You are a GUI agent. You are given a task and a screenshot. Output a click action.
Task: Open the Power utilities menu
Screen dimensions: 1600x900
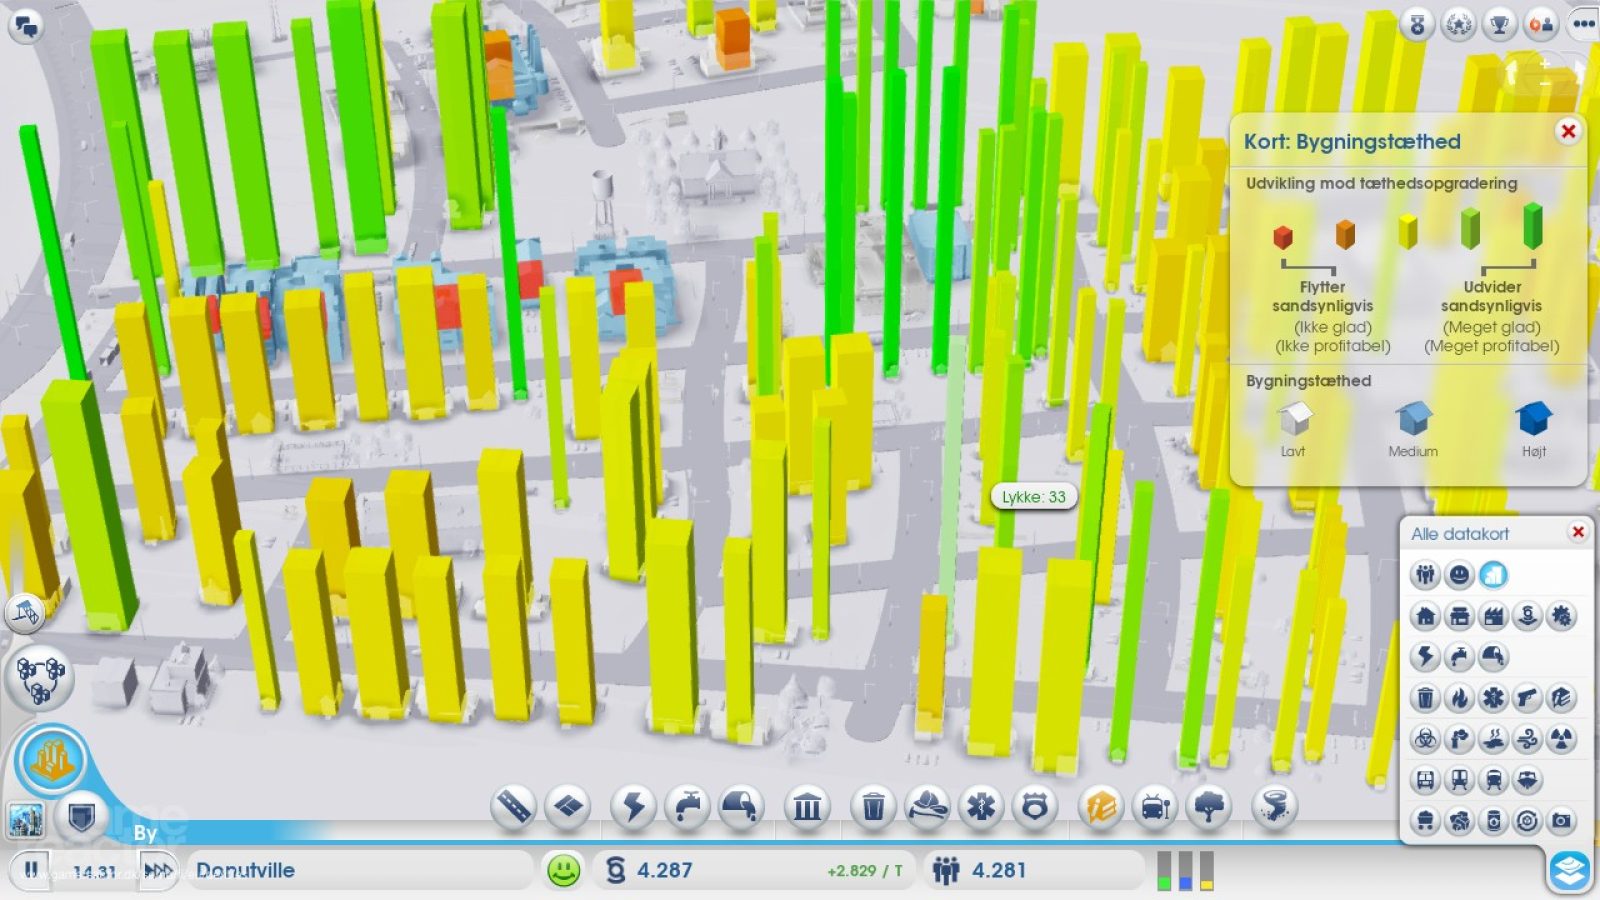(x=634, y=806)
